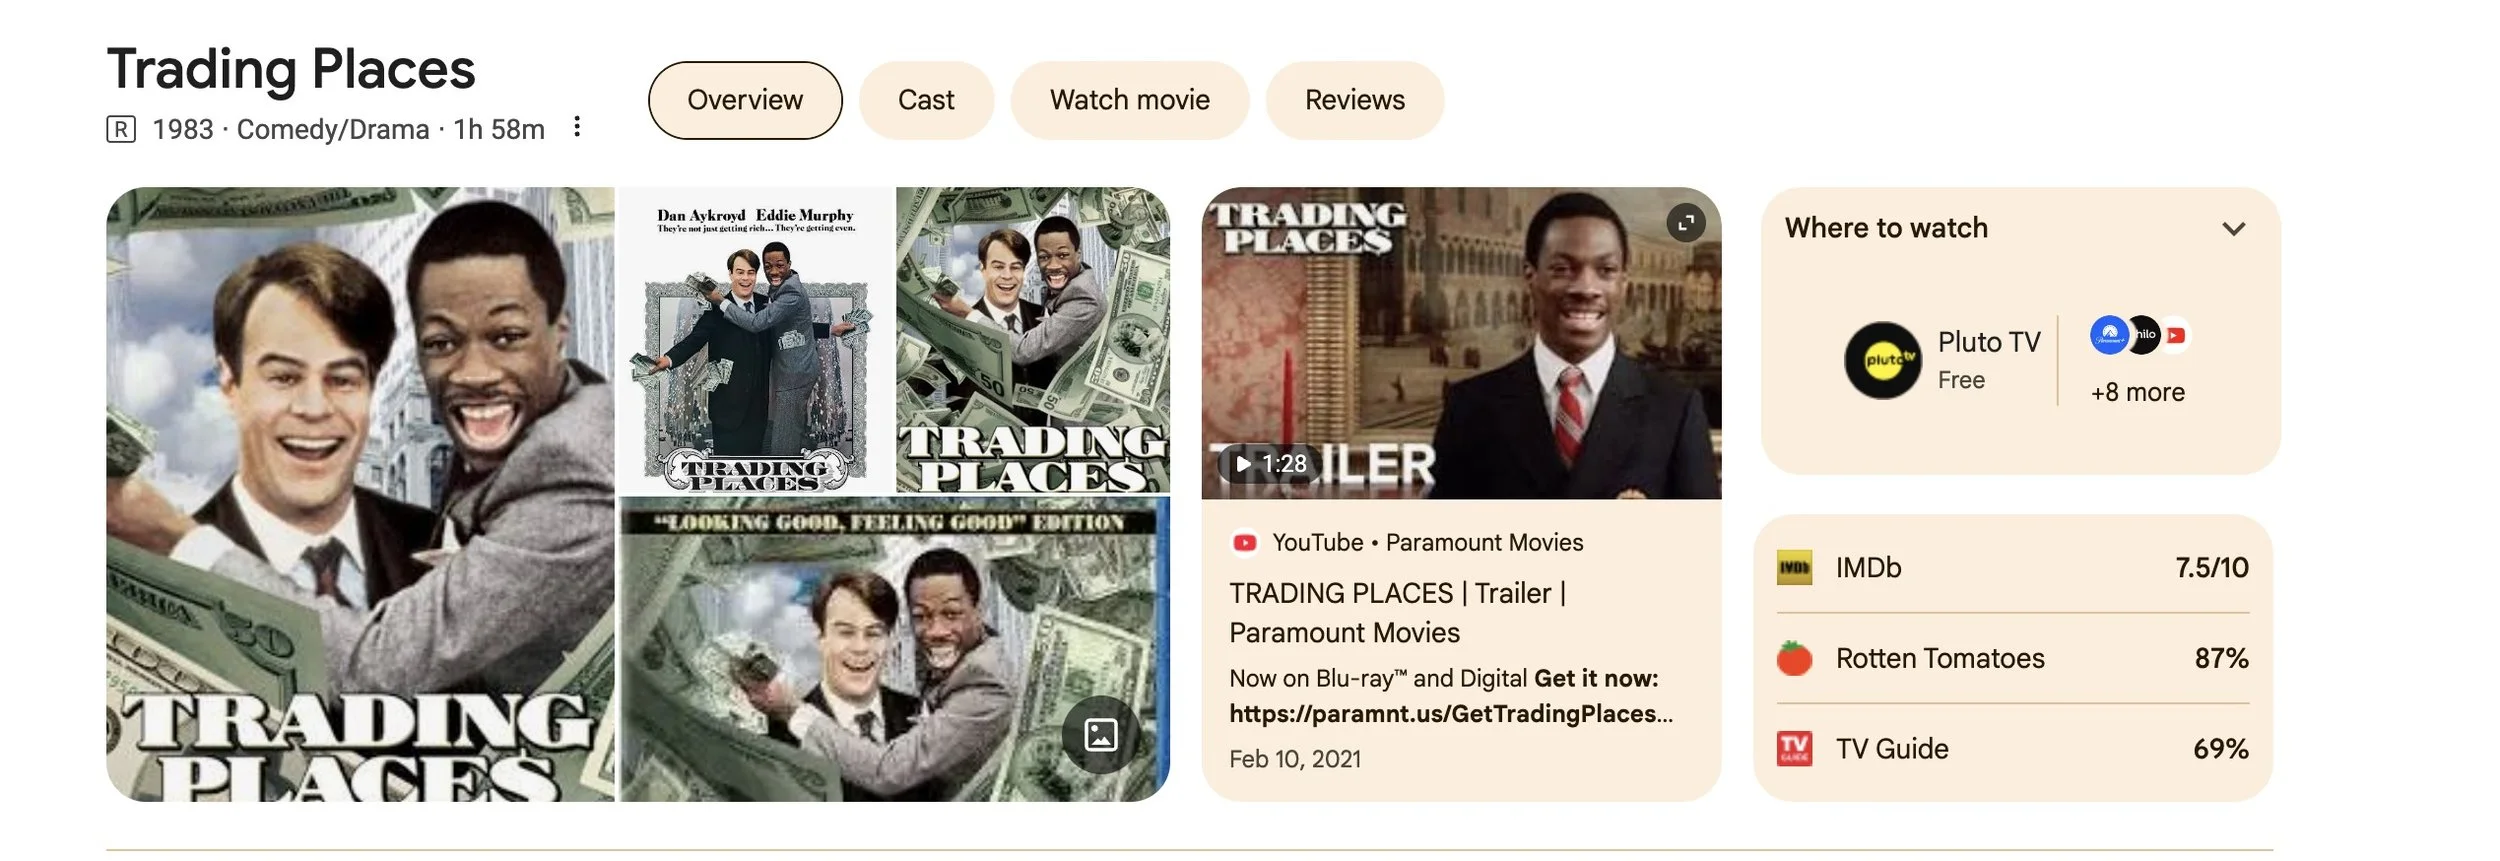Click the YouTube provider icon under Where to watch
This screenshot has width=2500, height=861.
(2175, 336)
